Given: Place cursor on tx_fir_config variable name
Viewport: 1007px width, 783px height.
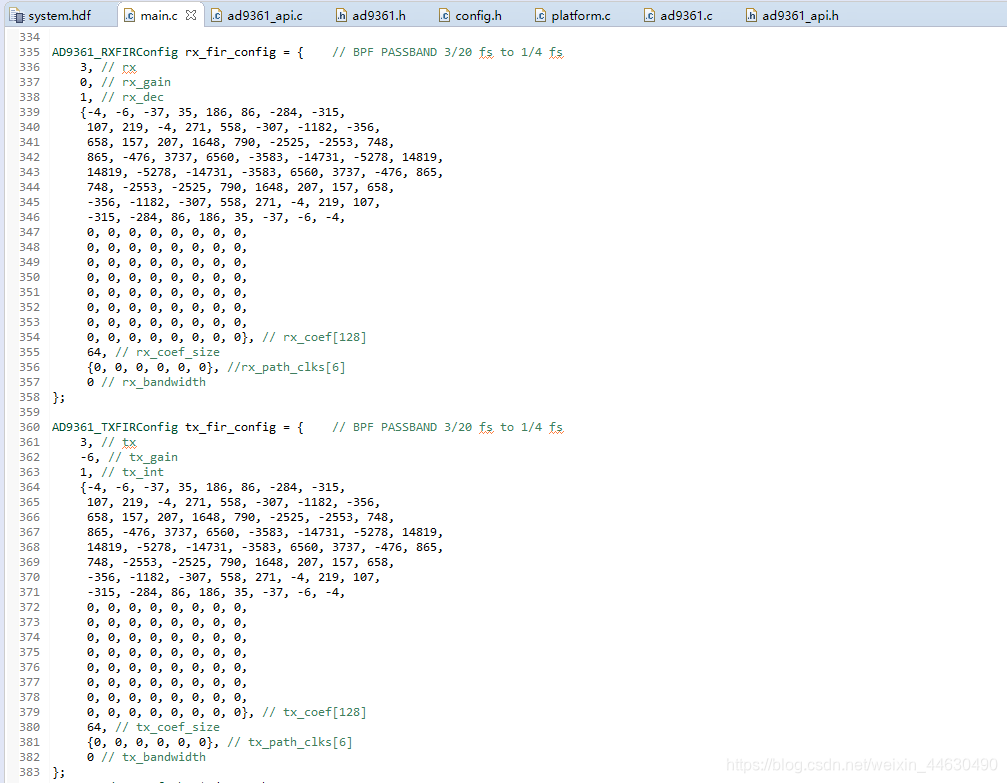Looking at the screenshot, I should click(231, 427).
